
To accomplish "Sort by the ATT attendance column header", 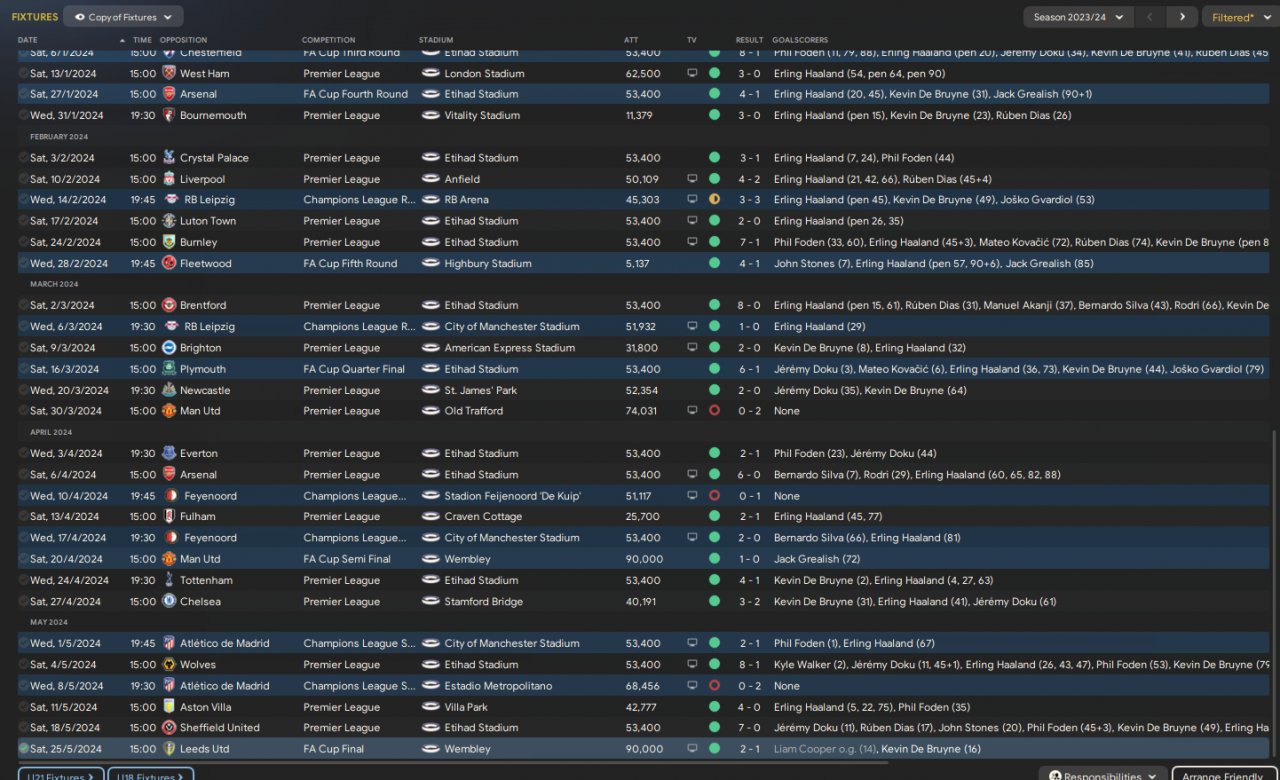I will pyautogui.click(x=631, y=40).
